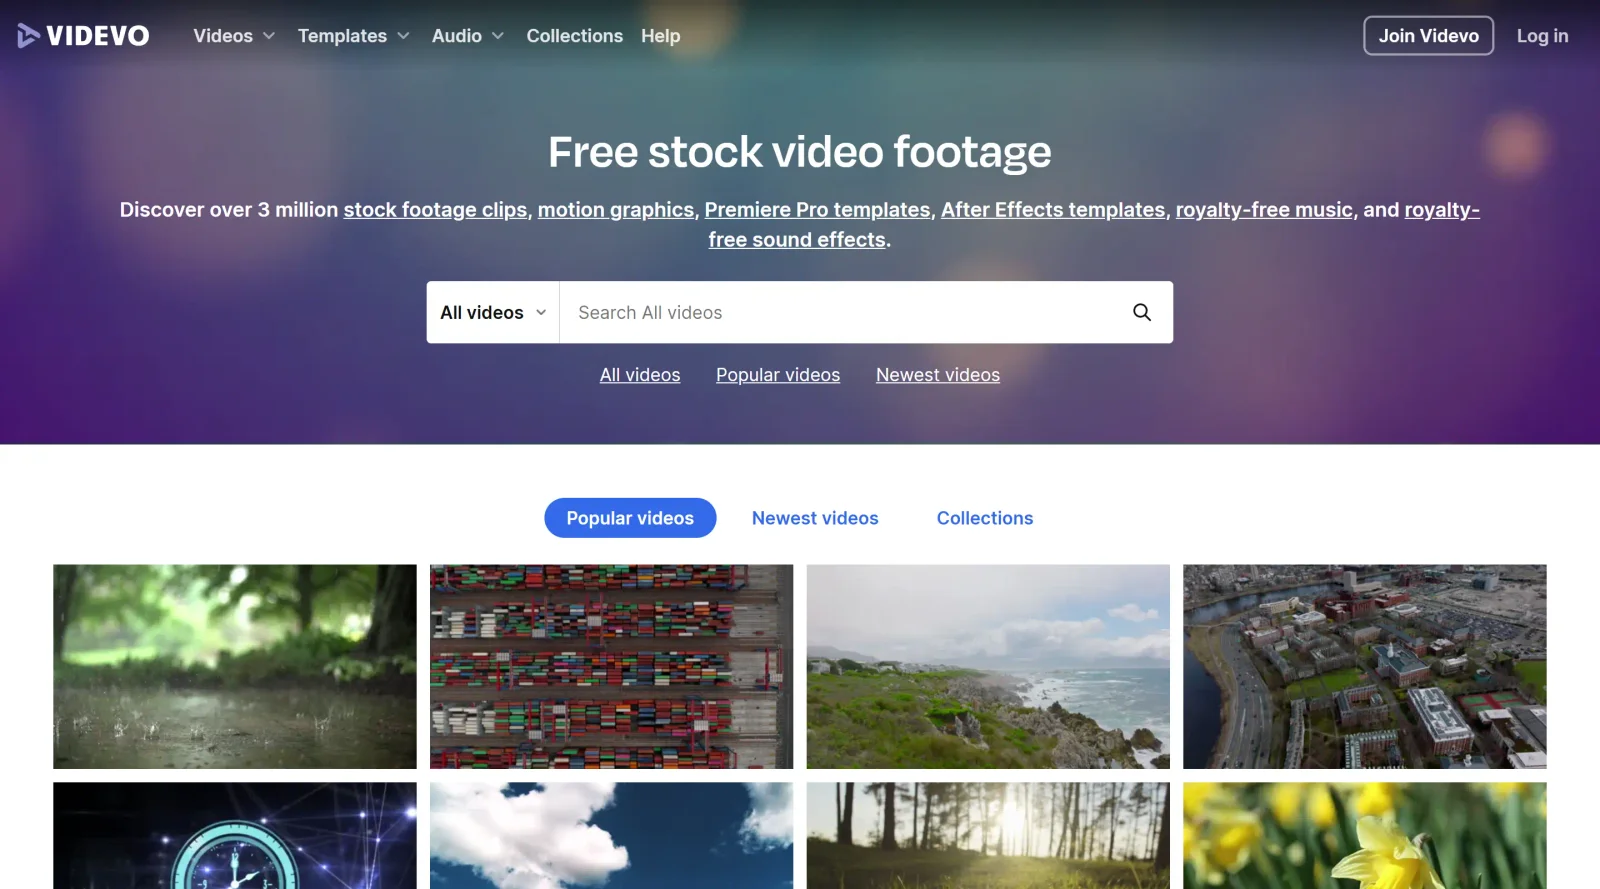Expand the Videos menu chevron
This screenshot has height=889, width=1600.
pyautogui.click(x=269, y=36)
